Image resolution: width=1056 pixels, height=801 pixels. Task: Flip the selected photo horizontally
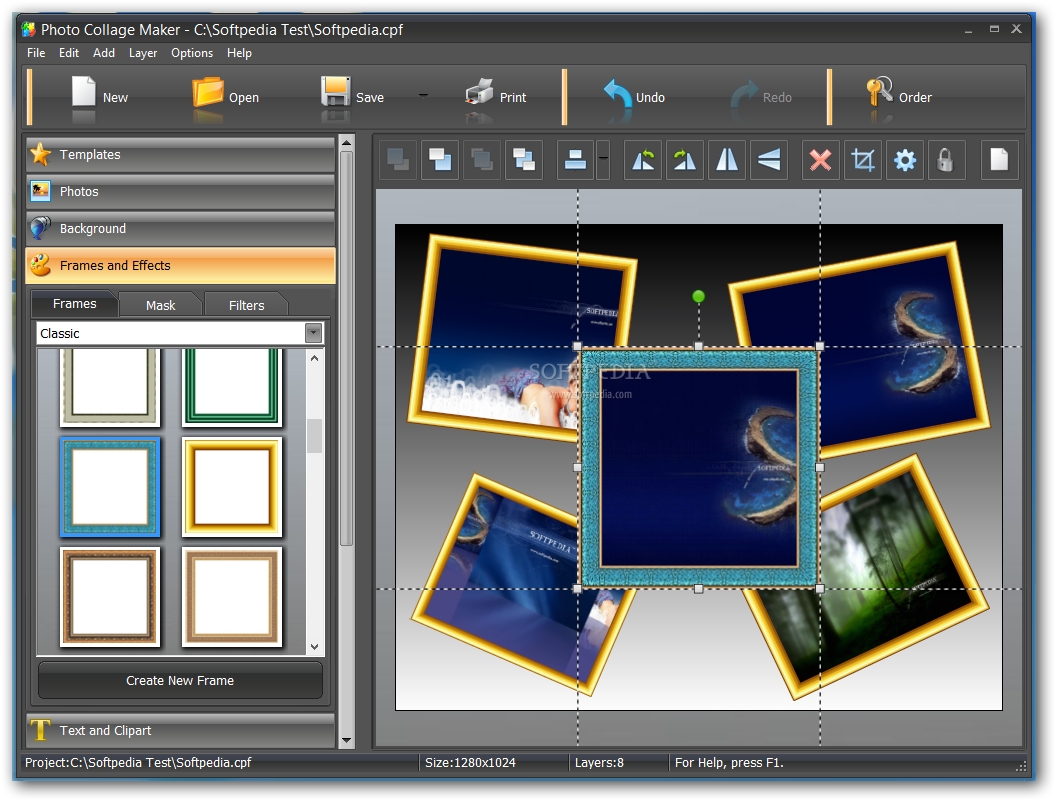point(727,160)
